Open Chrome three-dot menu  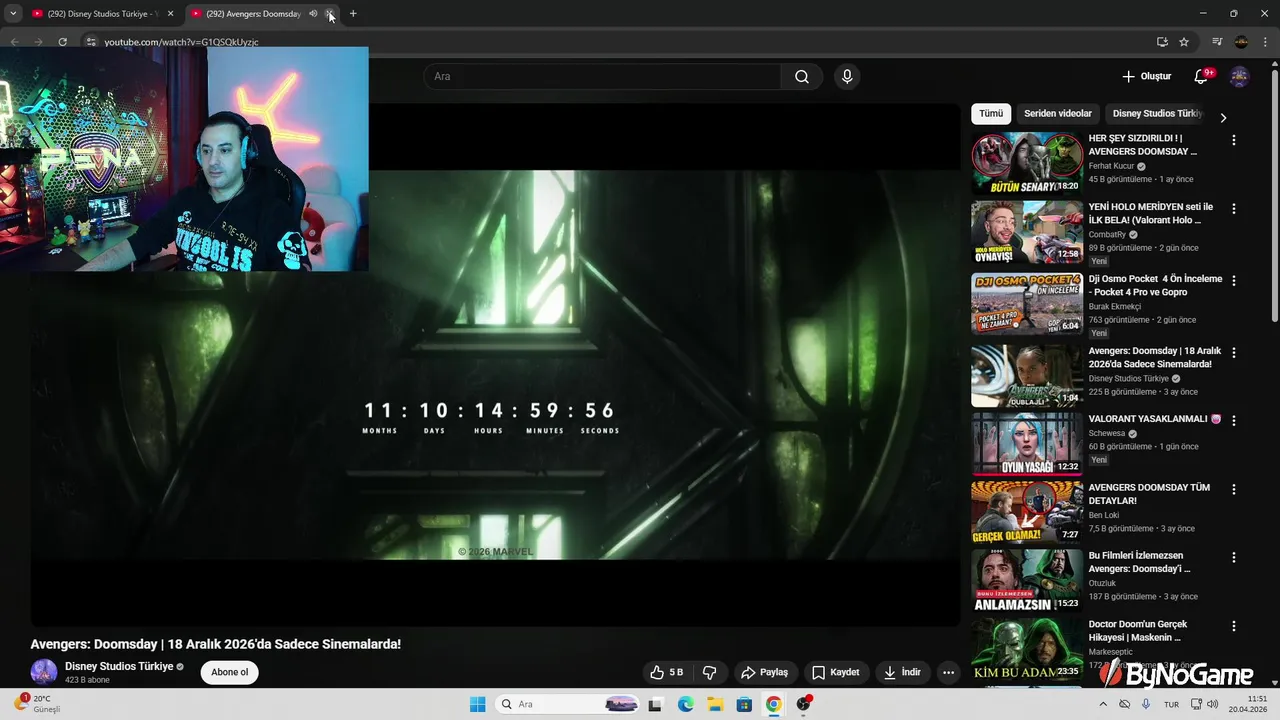(1266, 42)
